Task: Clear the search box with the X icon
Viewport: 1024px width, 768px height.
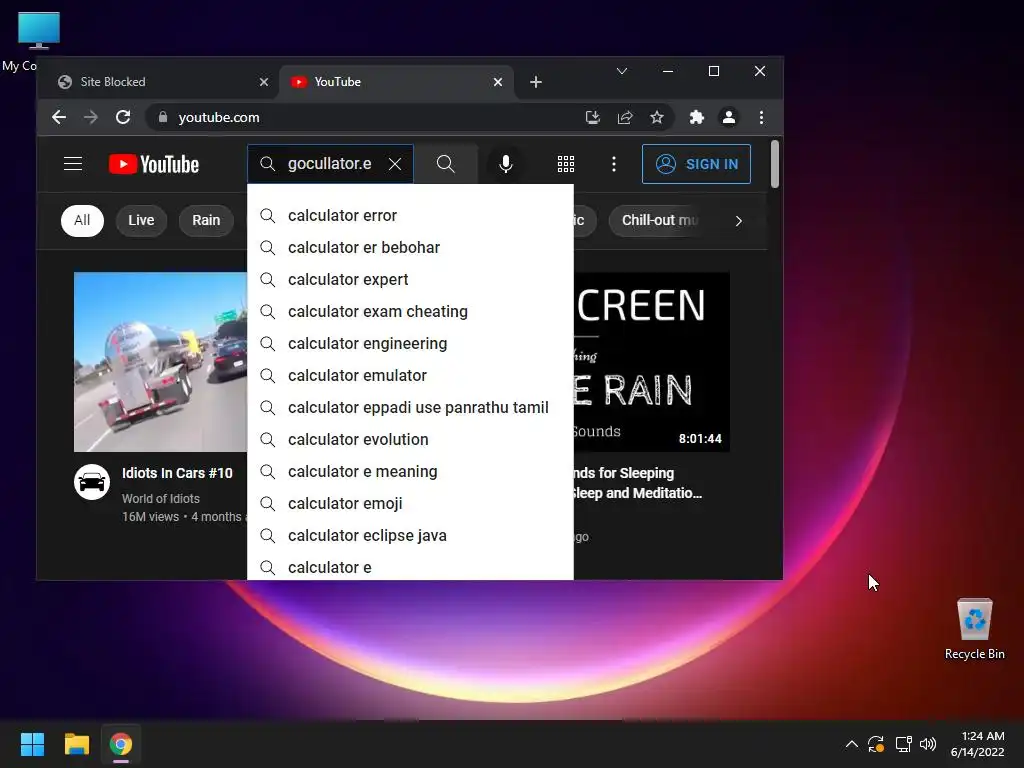Action: click(395, 164)
